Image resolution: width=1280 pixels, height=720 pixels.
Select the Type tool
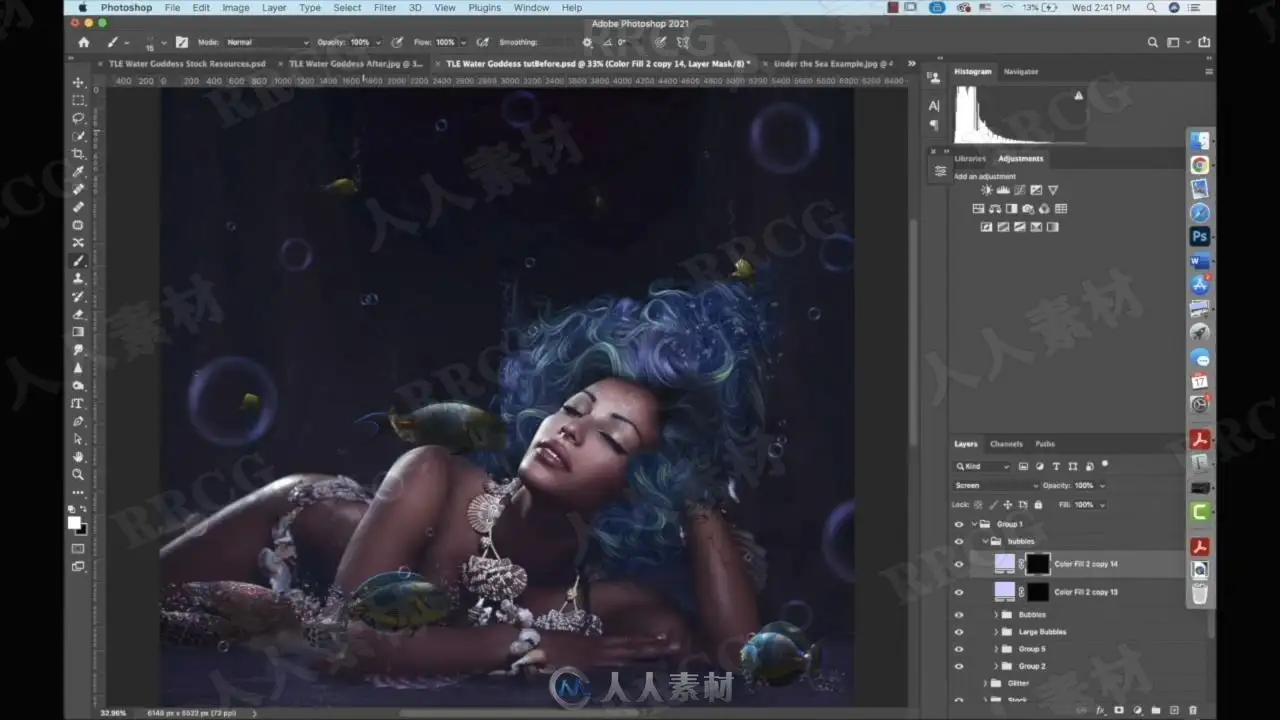coord(78,403)
